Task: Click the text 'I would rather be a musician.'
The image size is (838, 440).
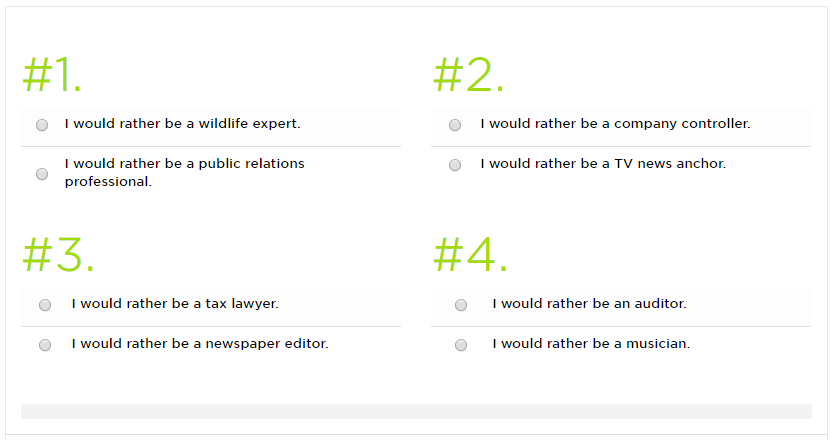Action: coord(591,344)
